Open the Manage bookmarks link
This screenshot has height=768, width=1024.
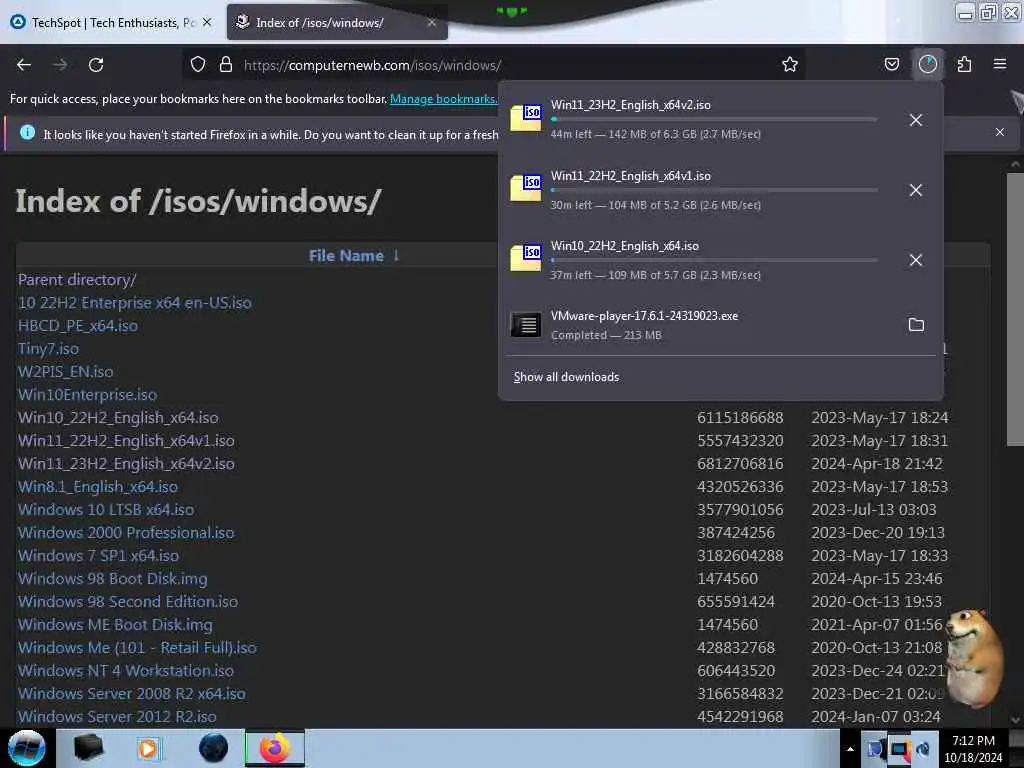(x=443, y=99)
